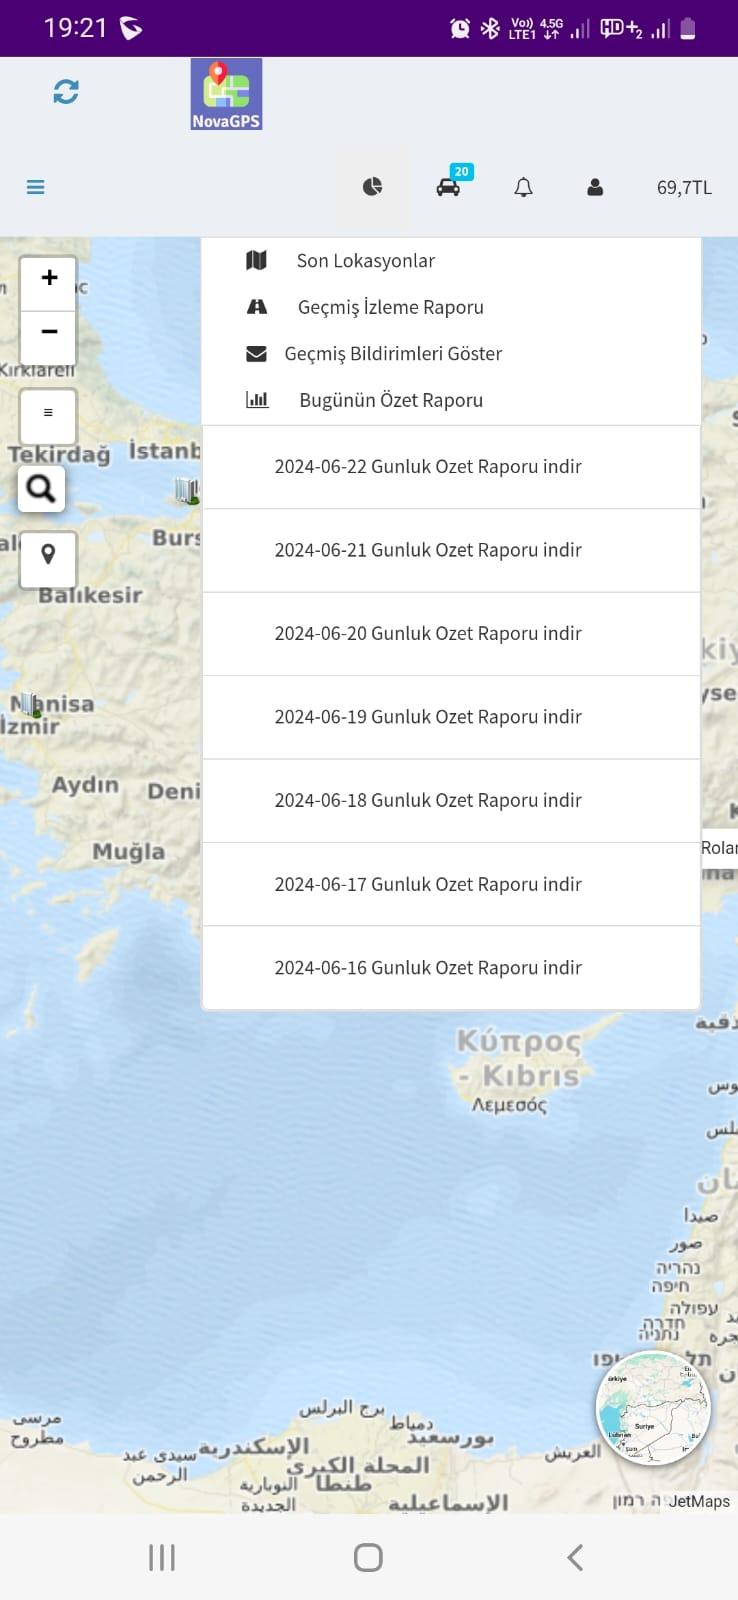Download 2024-06-21 Gunluk Ozet Raporu
The image size is (738, 1600).
coord(451,551)
